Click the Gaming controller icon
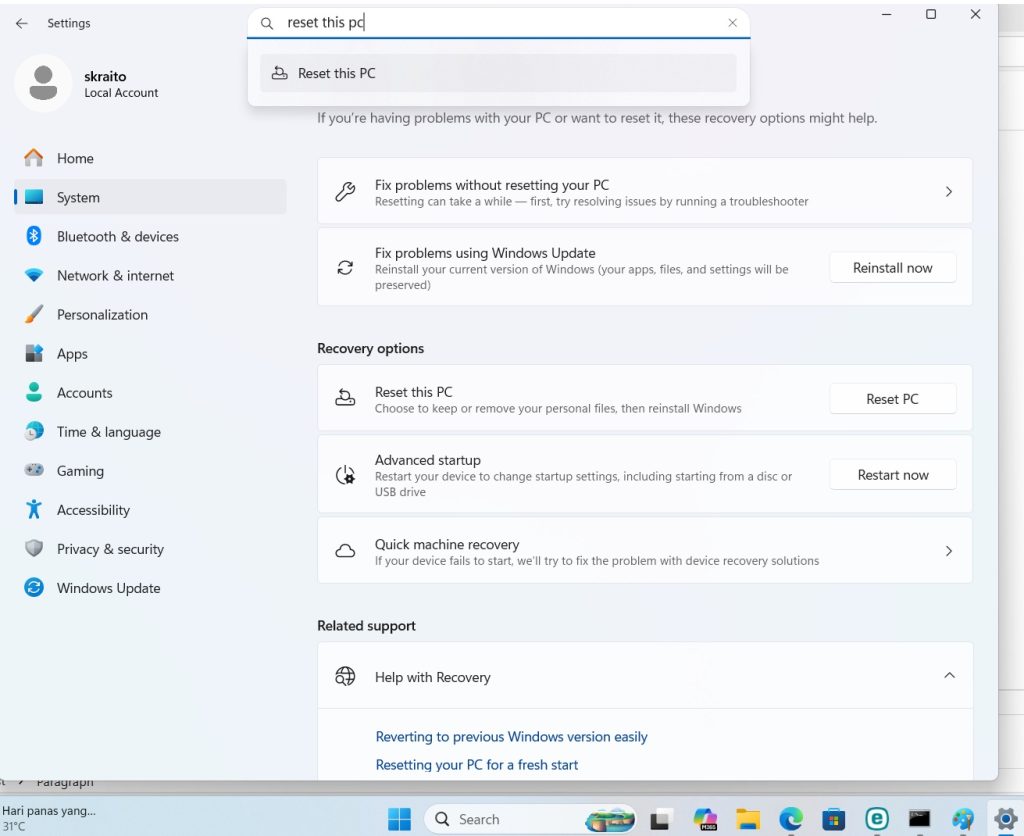The height and width of the screenshot is (836, 1024). [x=34, y=470]
